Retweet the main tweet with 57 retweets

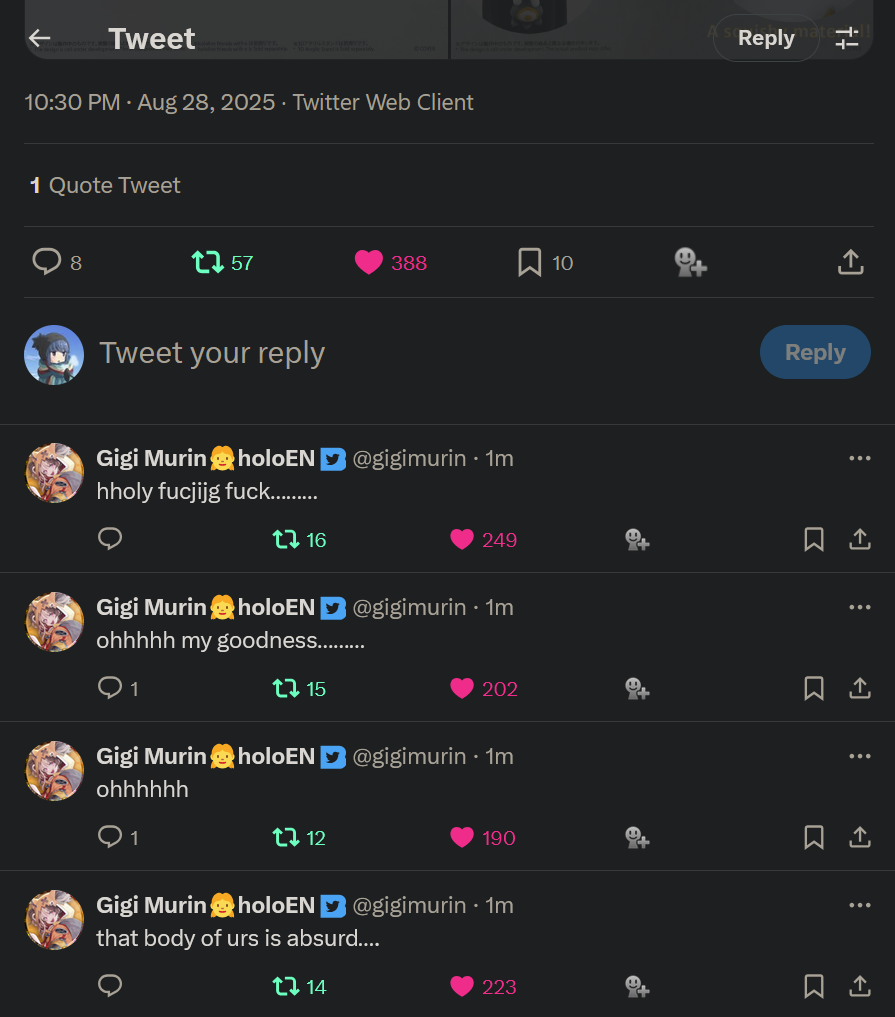click(x=208, y=262)
